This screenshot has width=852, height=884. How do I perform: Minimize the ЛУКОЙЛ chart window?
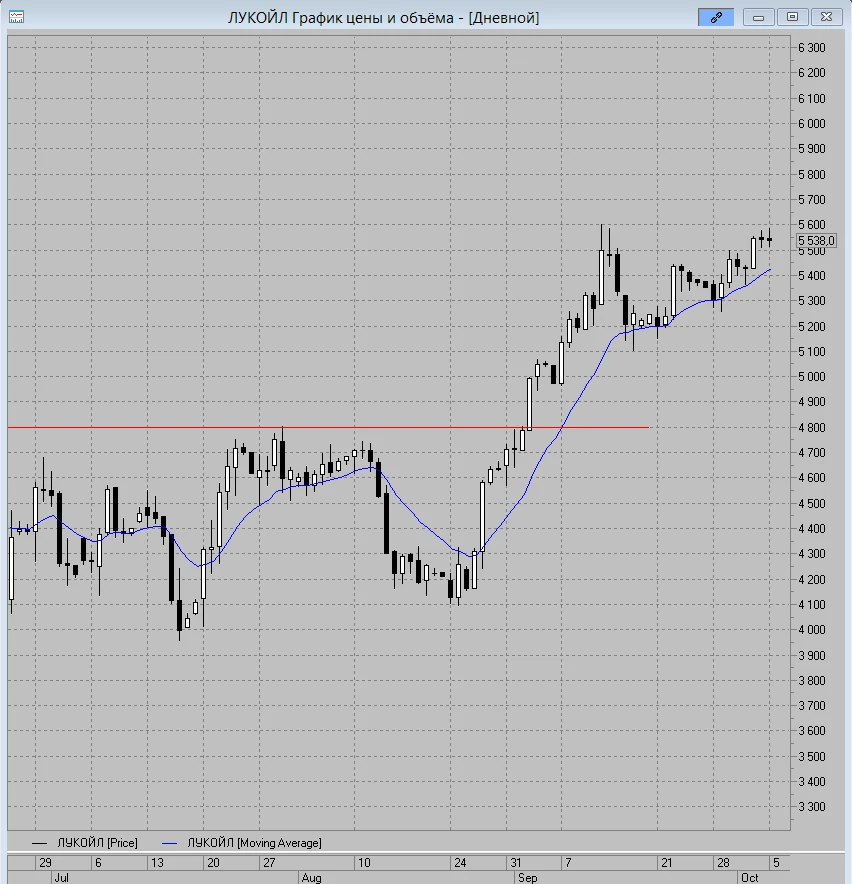758,17
